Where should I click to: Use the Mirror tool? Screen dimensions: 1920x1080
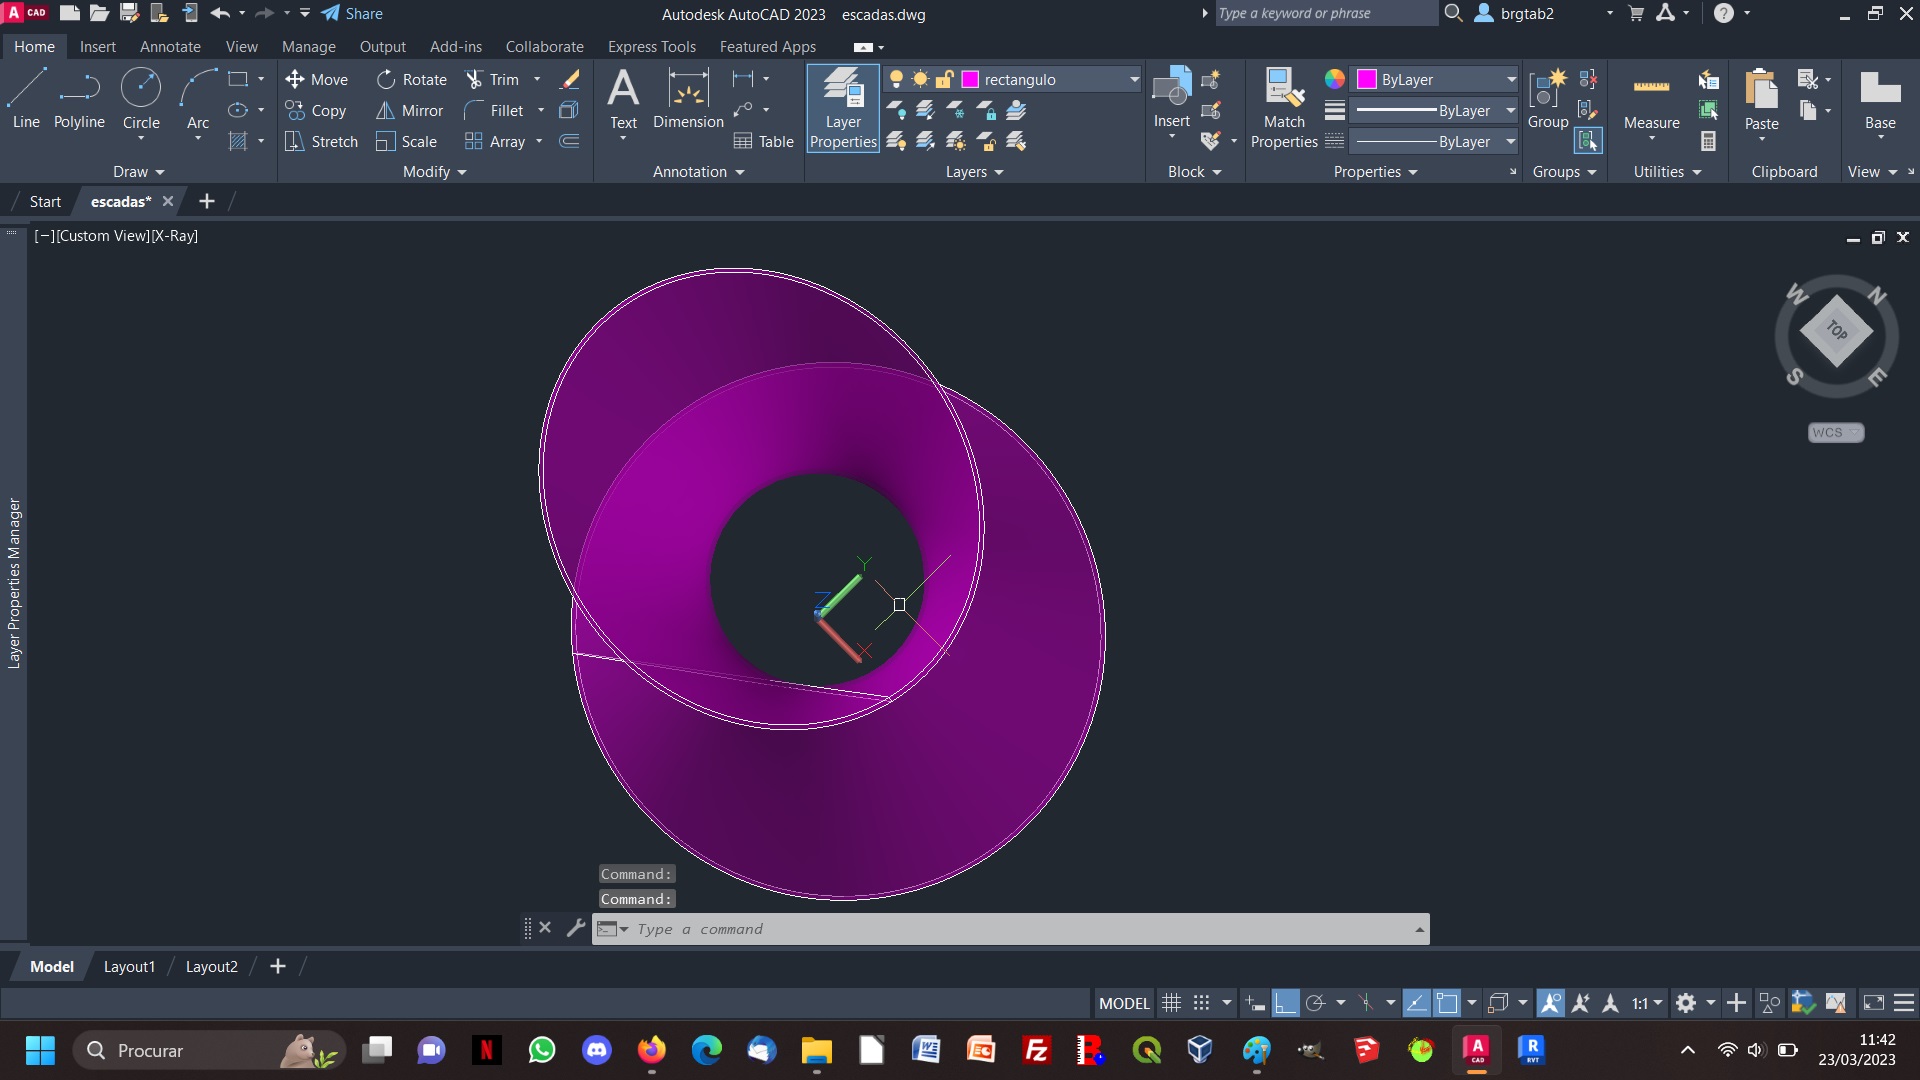(410, 111)
